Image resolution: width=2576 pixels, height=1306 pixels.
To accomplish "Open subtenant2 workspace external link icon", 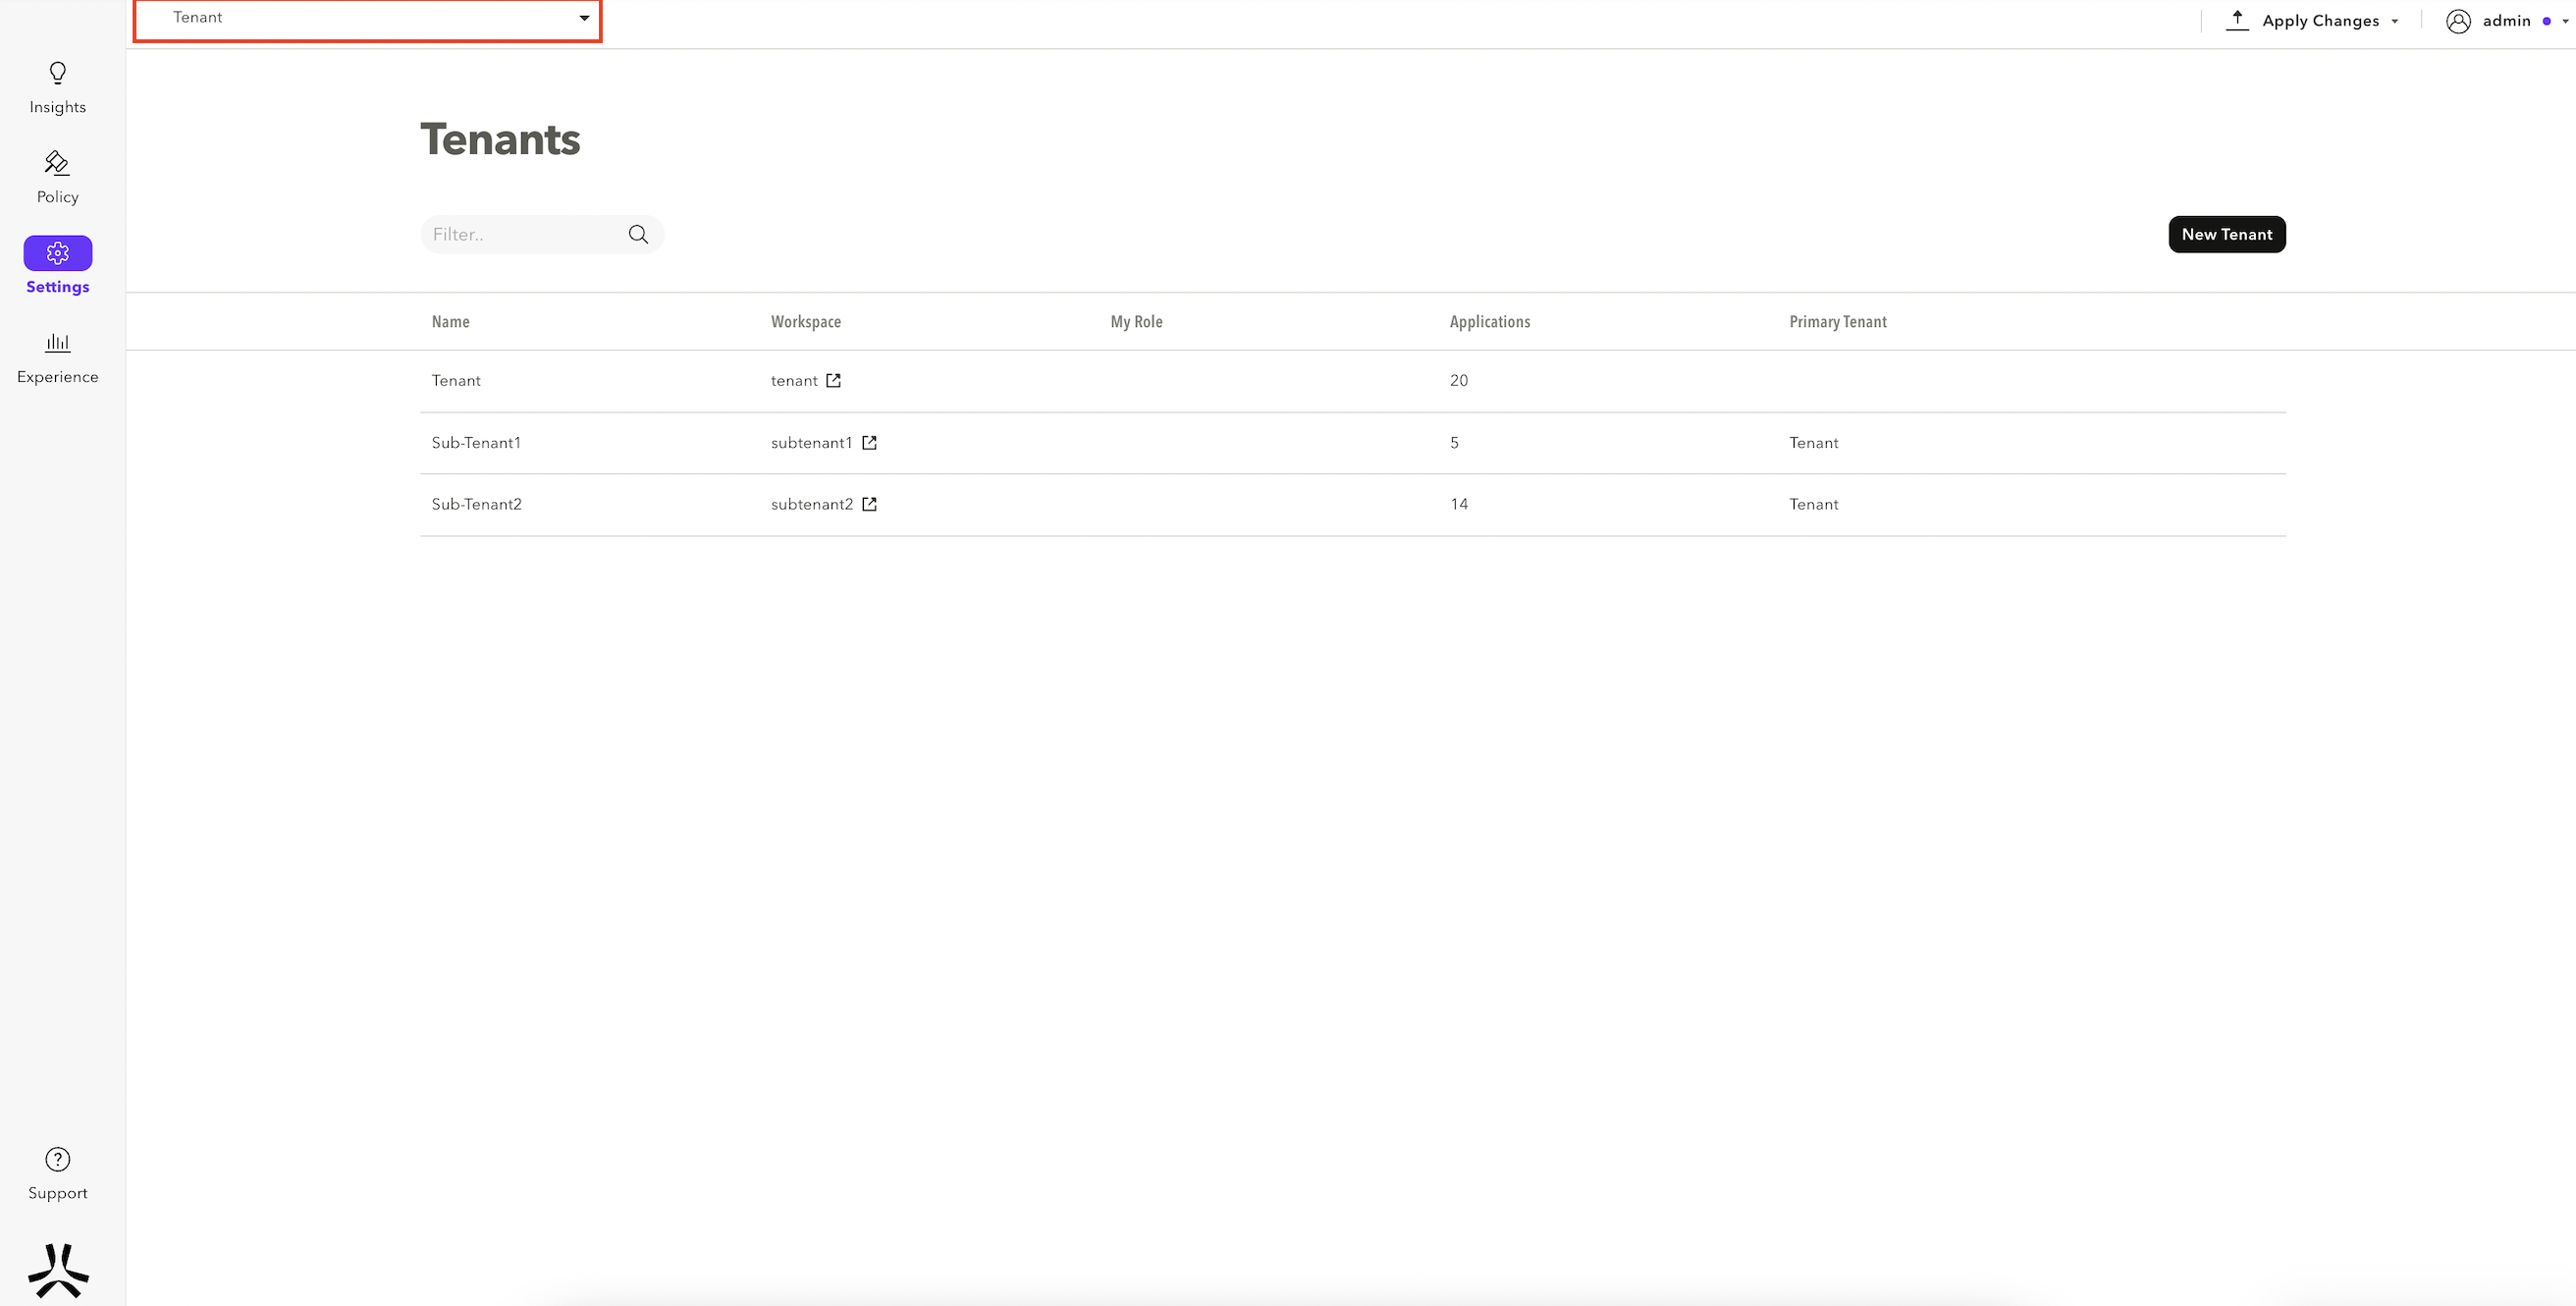I will tap(869, 504).
